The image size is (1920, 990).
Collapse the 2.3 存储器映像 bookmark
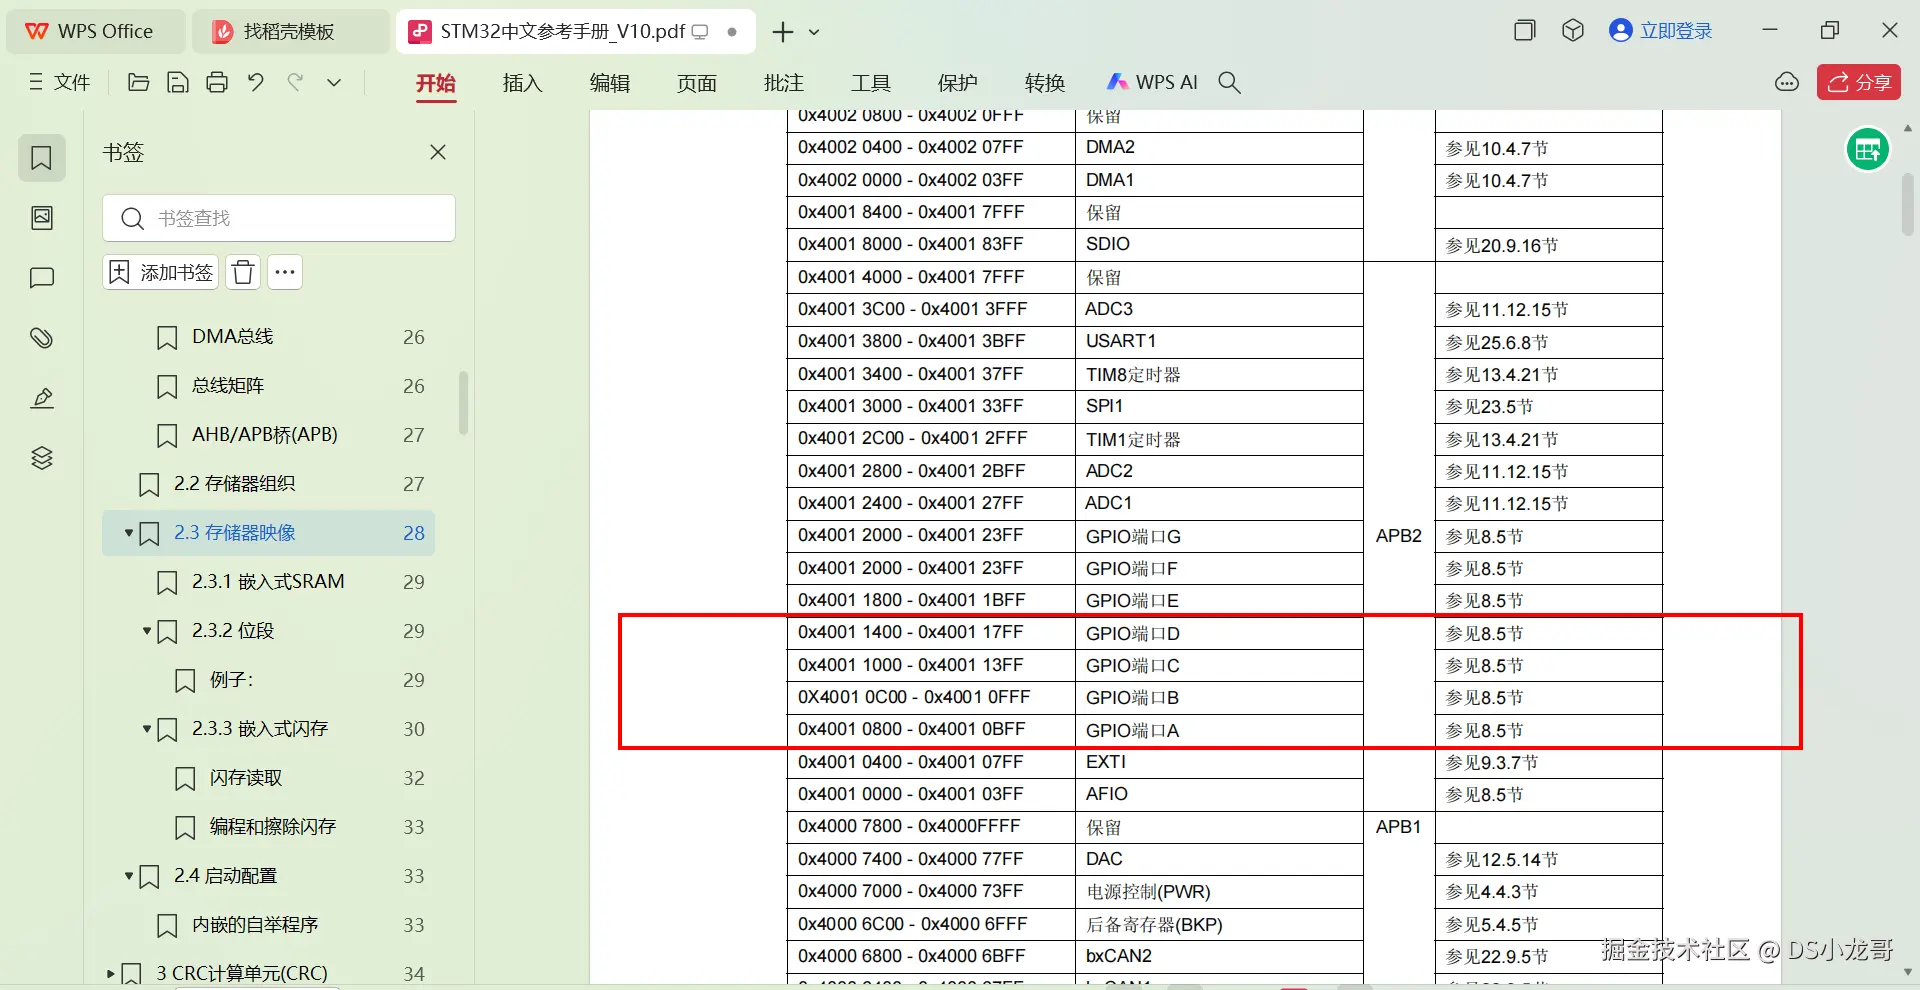pos(129,533)
